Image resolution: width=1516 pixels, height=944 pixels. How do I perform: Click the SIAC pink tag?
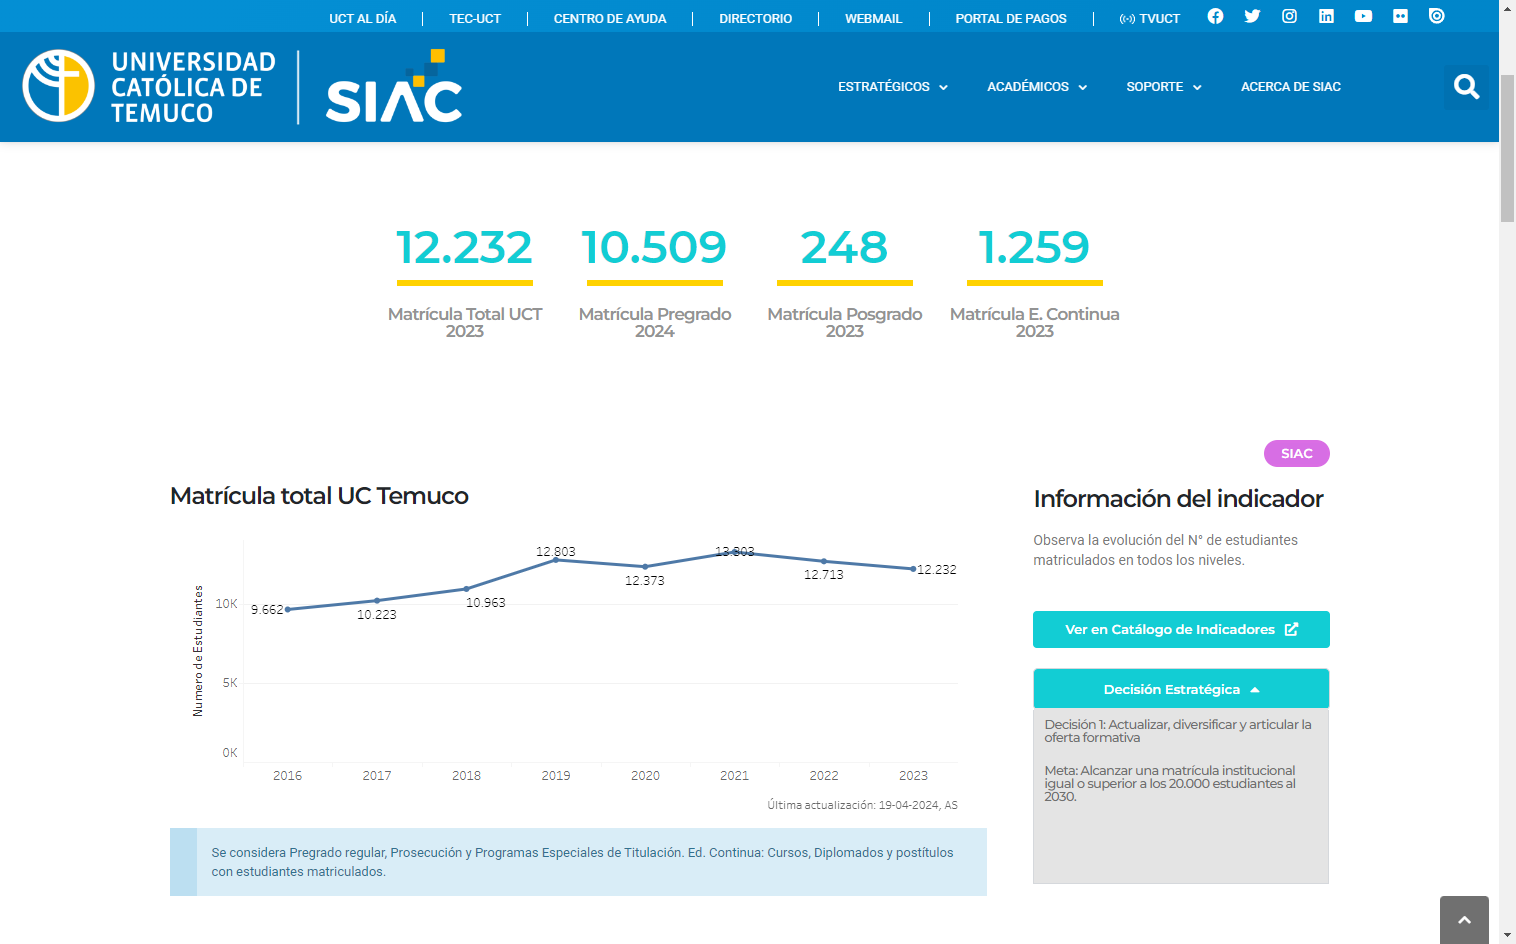coord(1296,453)
